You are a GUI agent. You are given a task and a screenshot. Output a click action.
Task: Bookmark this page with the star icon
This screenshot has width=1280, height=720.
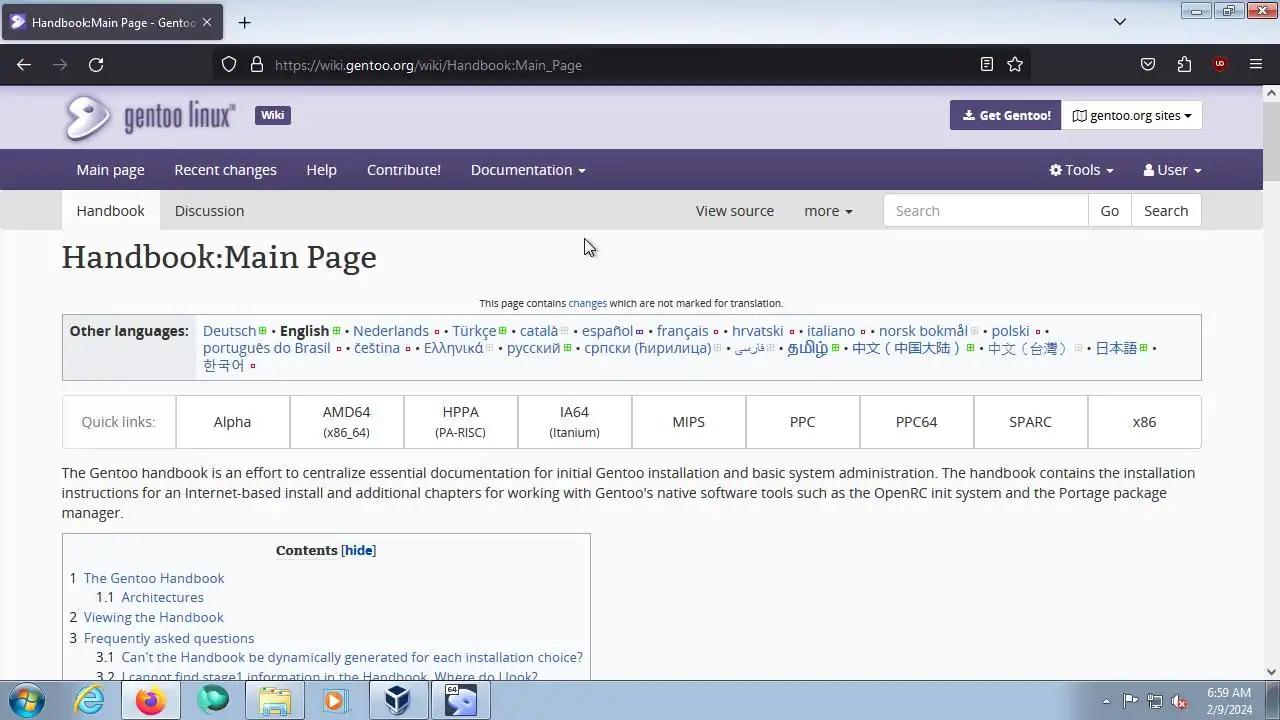pyautogui.click(x=1015, y=65)
